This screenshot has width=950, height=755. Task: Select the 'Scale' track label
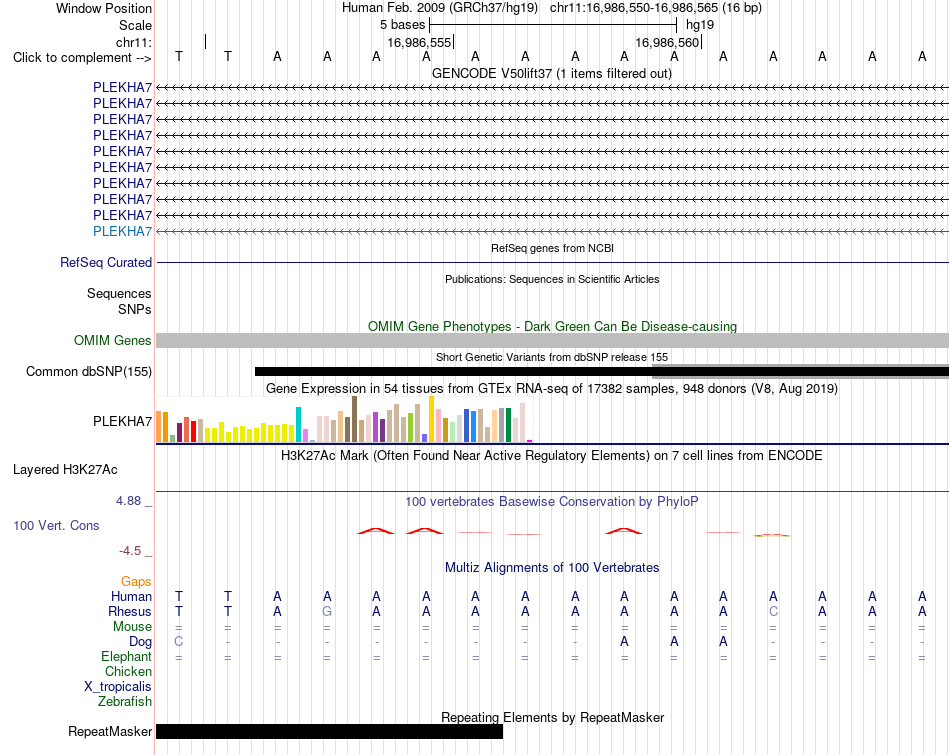point(135,25)
